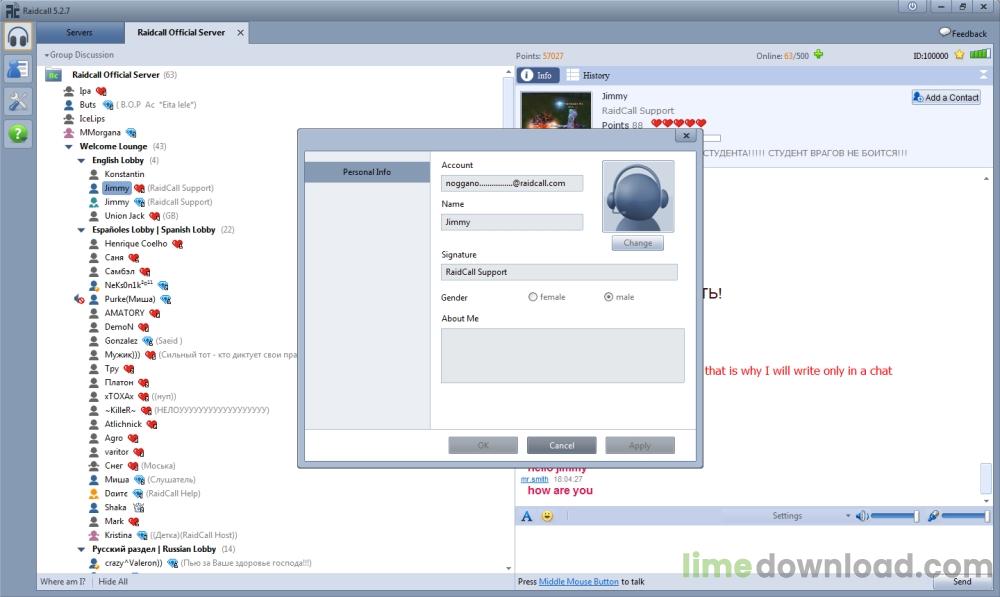Viewport: 1000px width, 597px height.
Task: Click the Raidcall Official Server green logo icon
Action: (53, 75)
